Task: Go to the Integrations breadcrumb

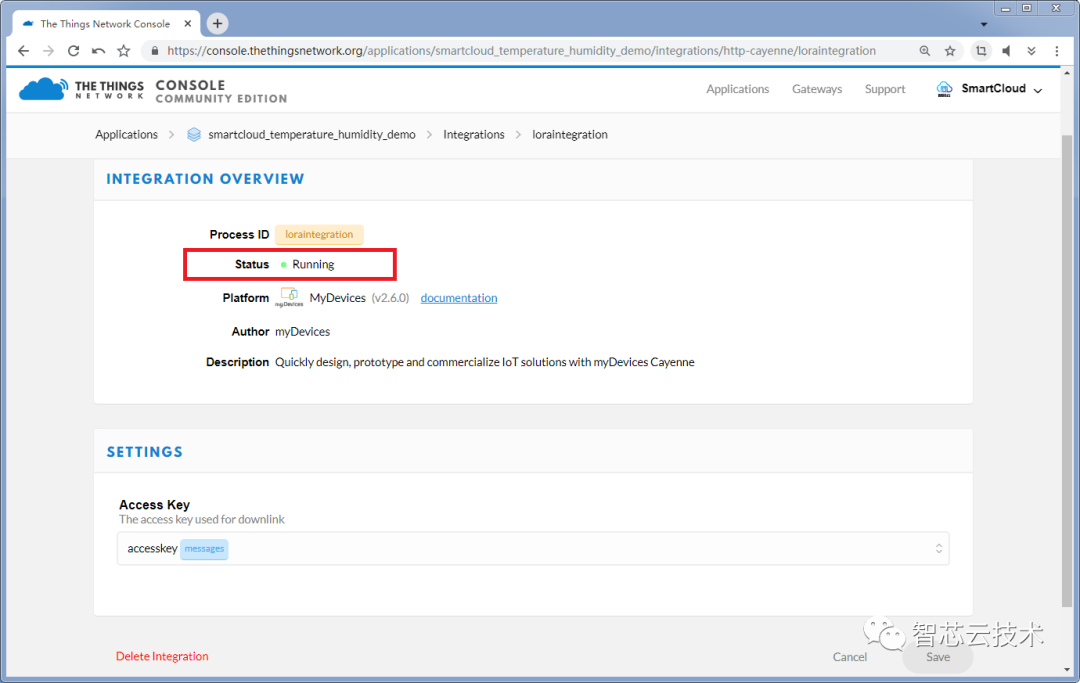Action: 473,134
